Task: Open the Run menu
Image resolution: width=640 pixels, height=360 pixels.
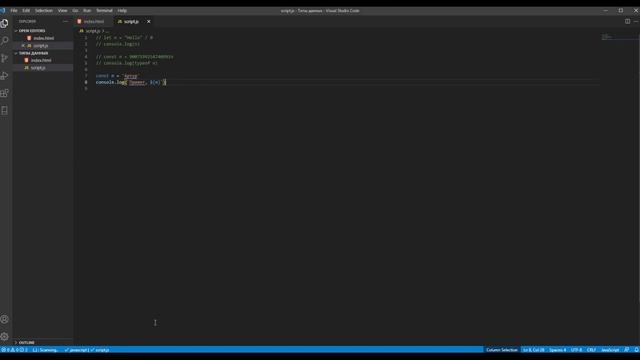Action: coord(87,11)
